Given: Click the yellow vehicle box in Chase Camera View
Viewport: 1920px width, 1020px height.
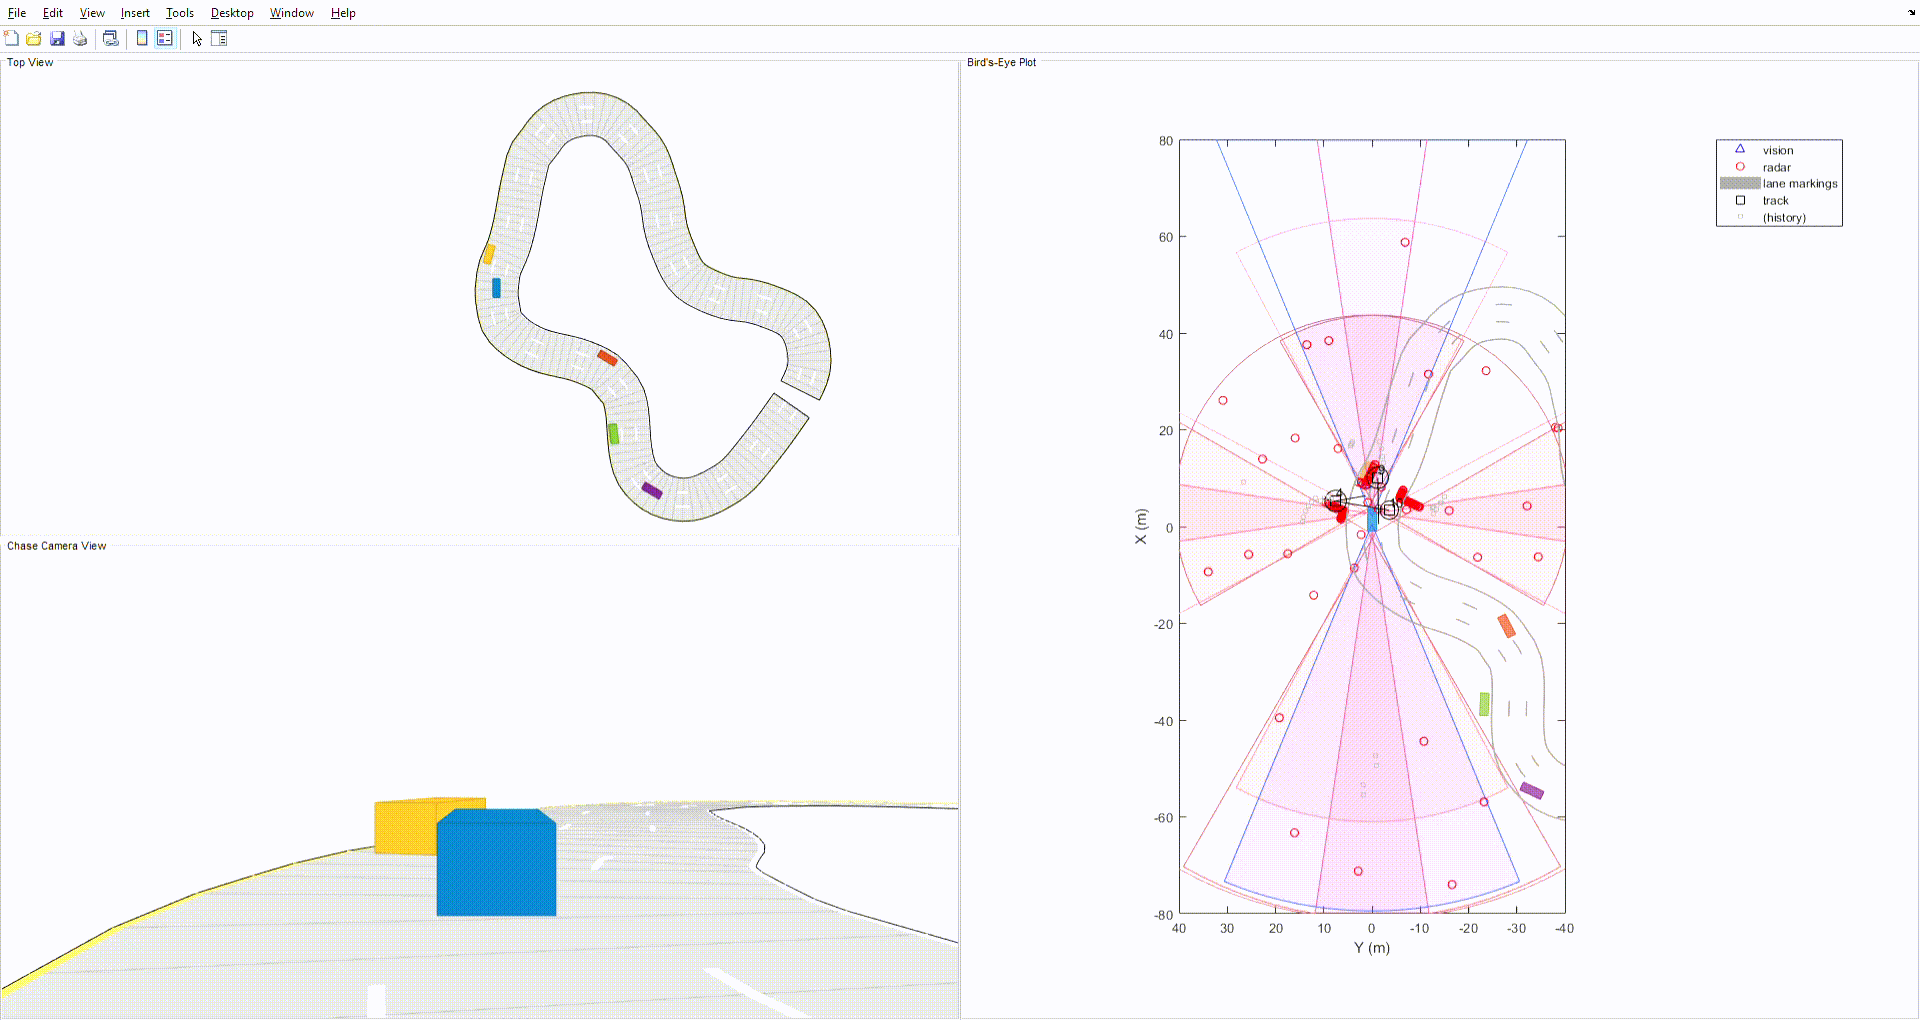Looking at the screenshot, I should click(405, 826).
